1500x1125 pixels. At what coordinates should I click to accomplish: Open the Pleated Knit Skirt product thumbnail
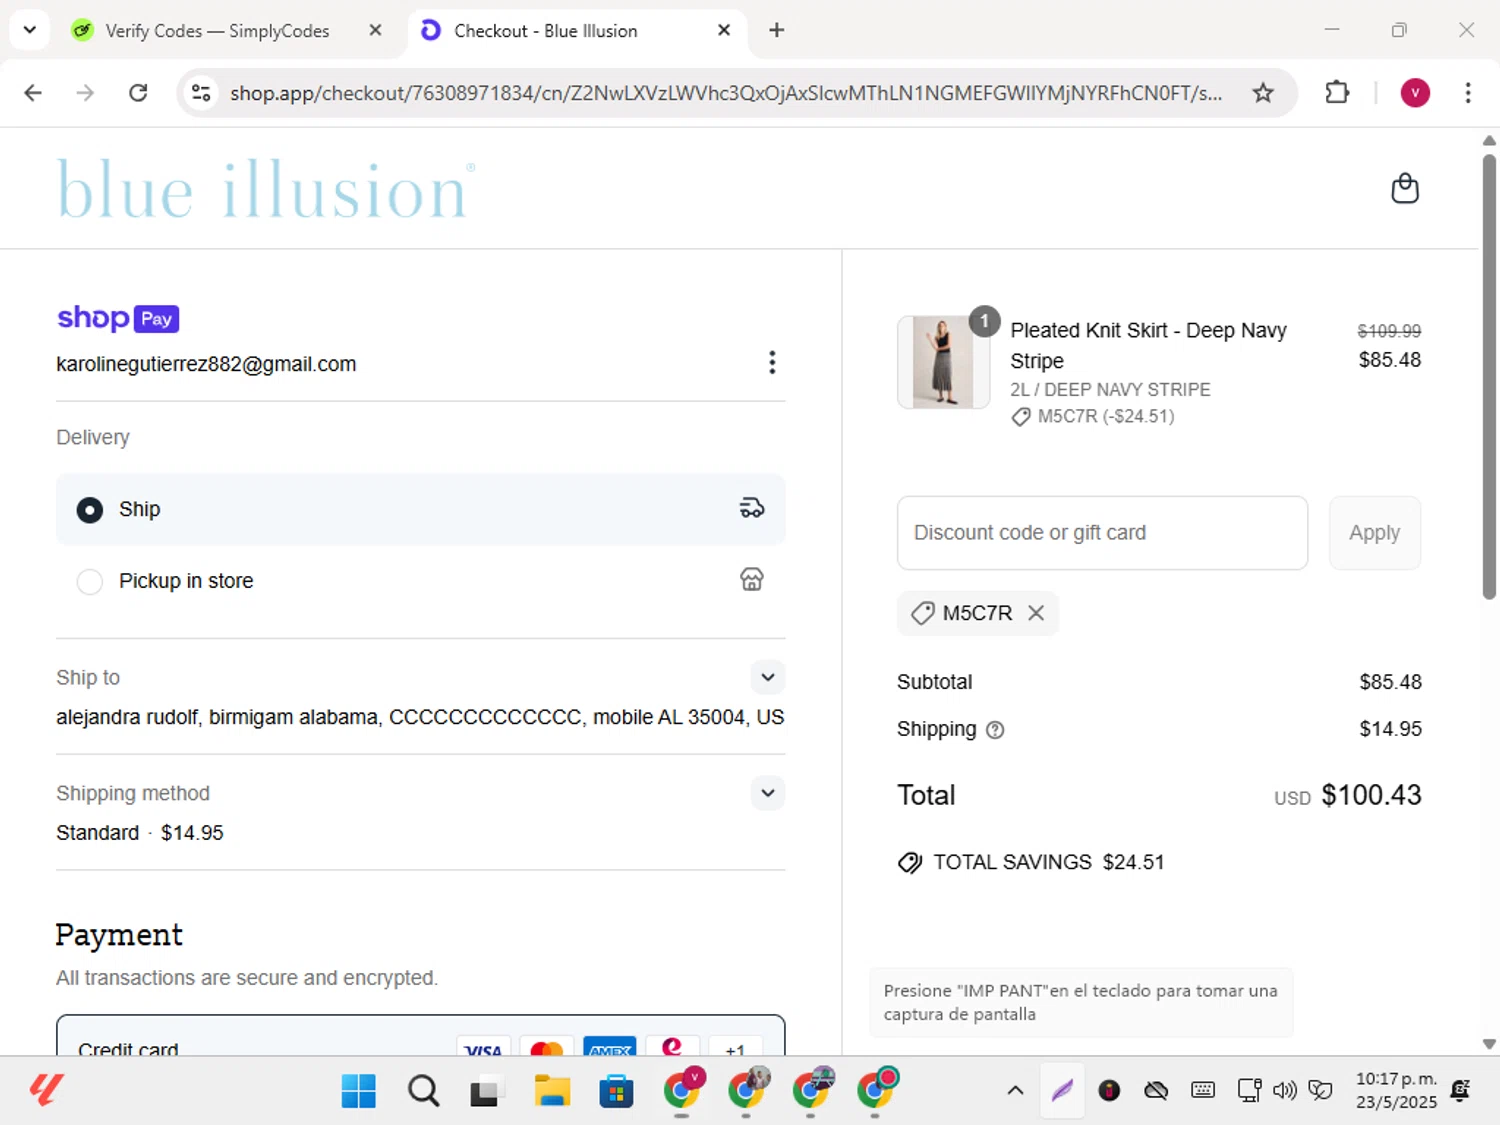(943, 362)
